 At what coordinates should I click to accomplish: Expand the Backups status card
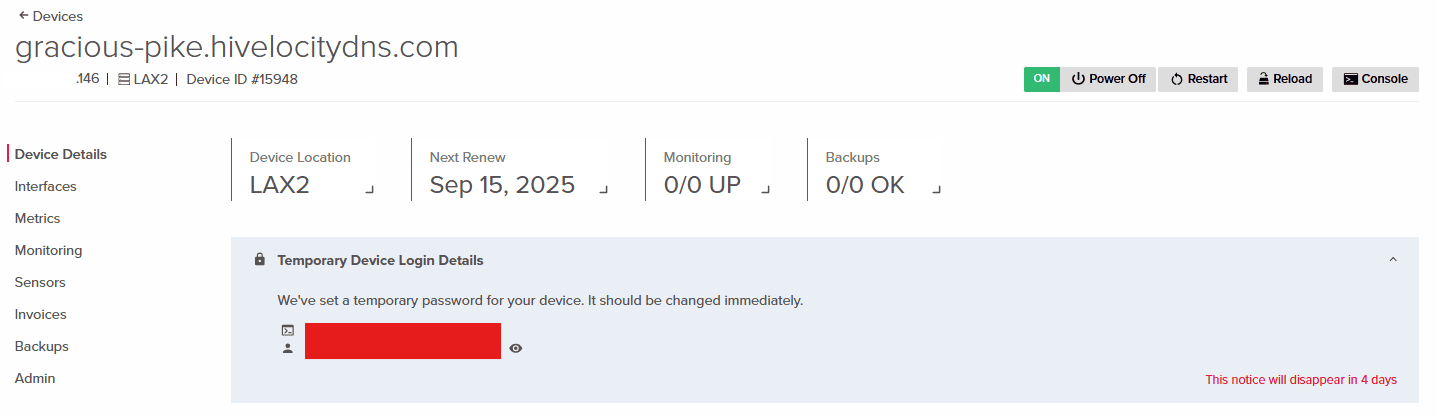click(x=935, y=188)
